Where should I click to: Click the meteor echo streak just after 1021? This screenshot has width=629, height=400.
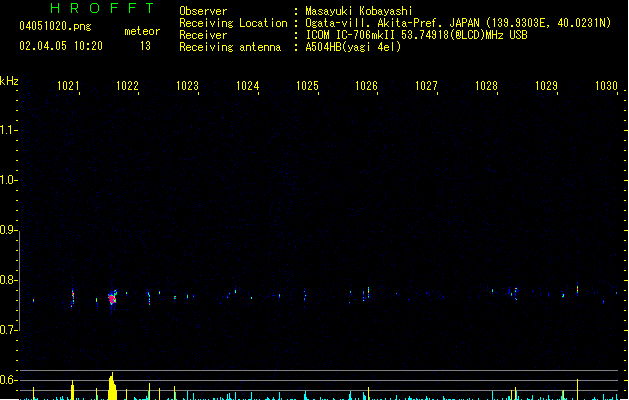pyautogui.click(x=73, y=297)
